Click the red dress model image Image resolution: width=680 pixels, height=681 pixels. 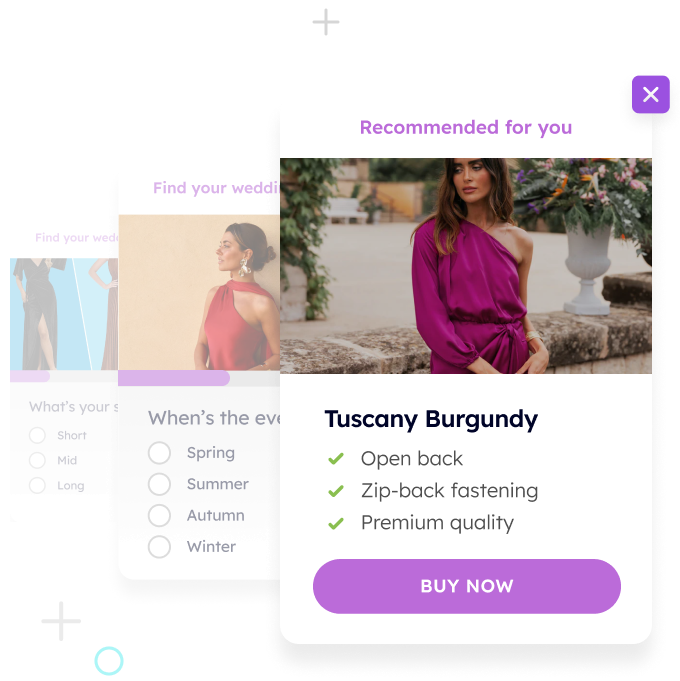point(199,292)
